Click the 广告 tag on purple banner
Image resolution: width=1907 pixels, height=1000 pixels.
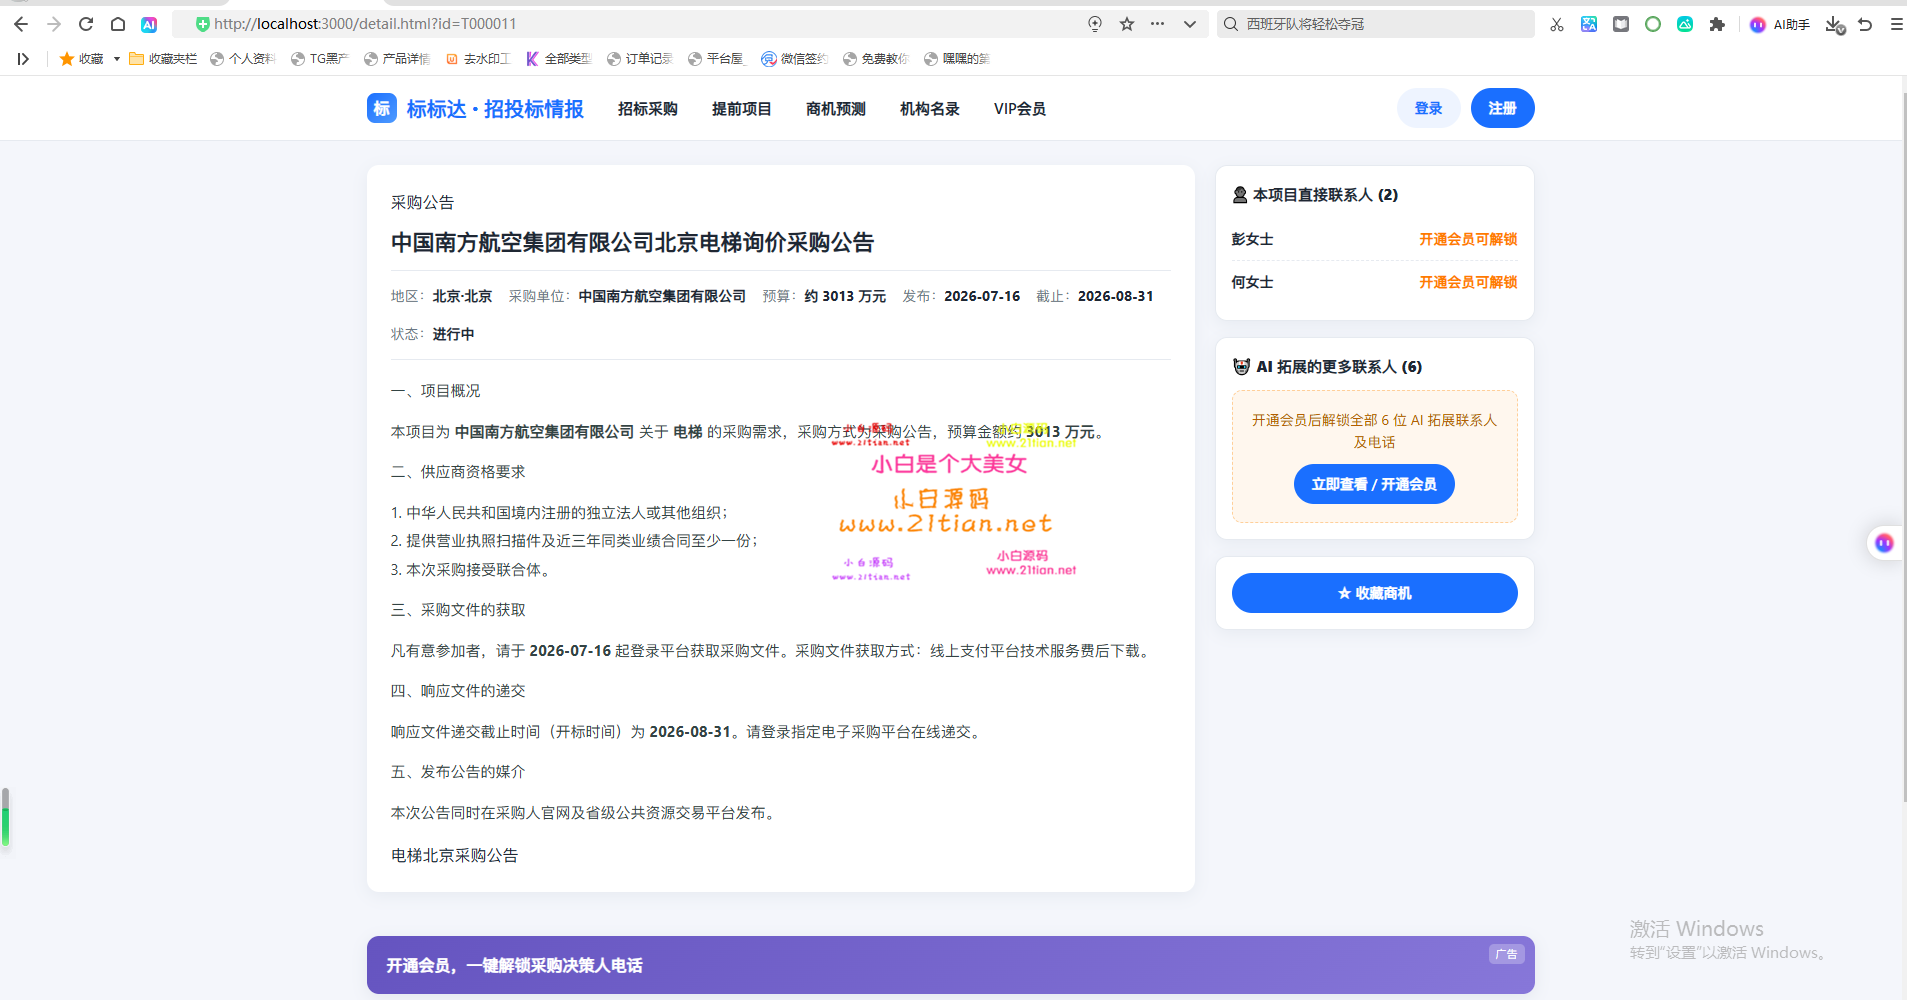click(x=1506, y=954)
